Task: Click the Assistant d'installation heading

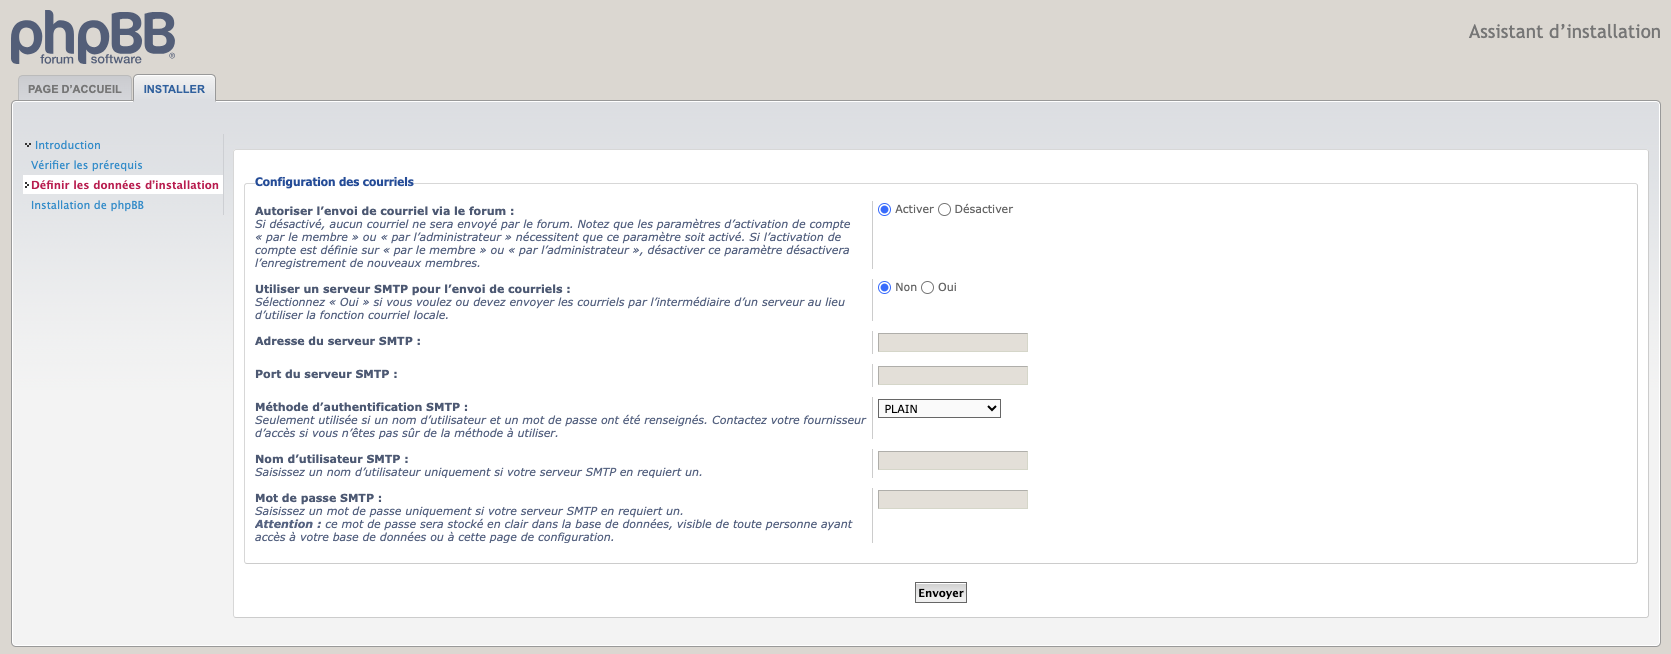Action: [1564, 32]
